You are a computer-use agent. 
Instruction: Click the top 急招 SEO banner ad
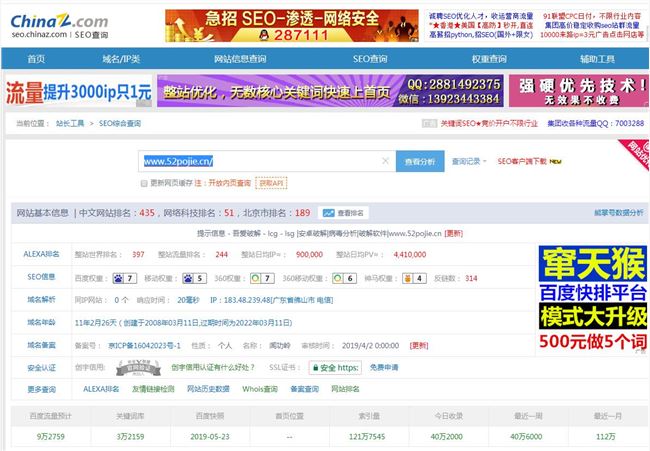pos(292,26)
